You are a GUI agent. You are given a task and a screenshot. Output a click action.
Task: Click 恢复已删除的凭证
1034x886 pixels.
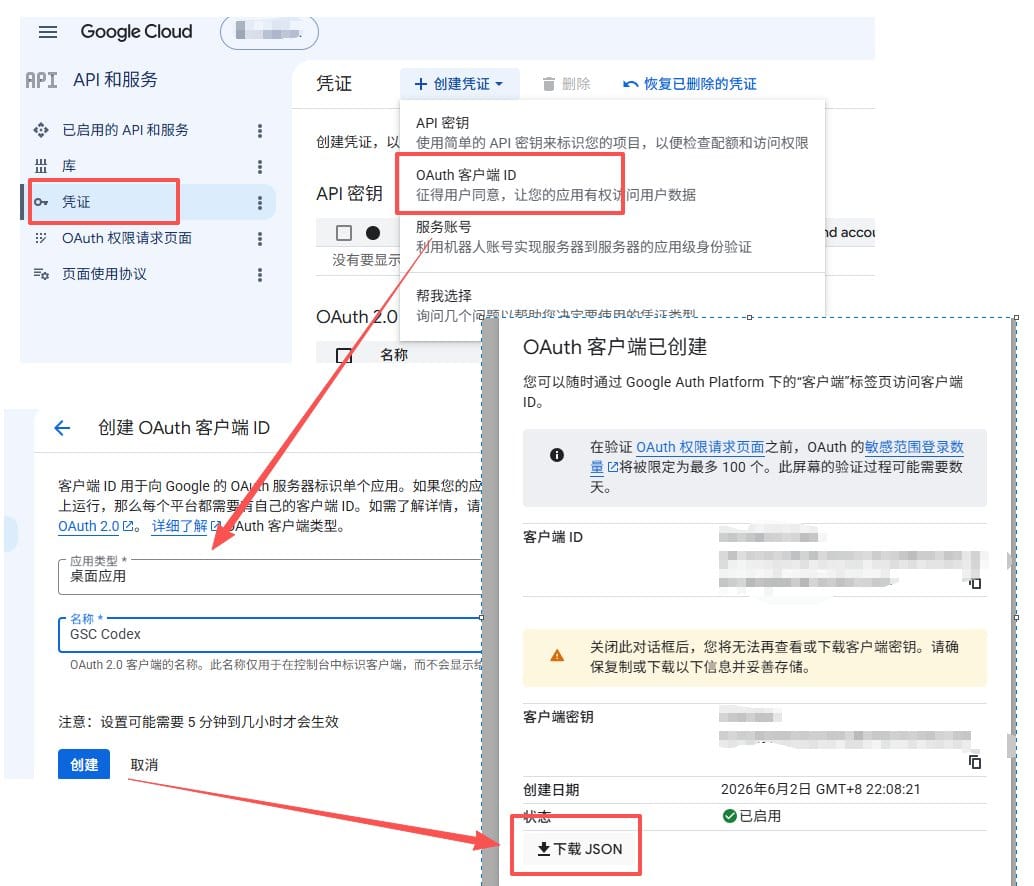(x=690, y=84)
